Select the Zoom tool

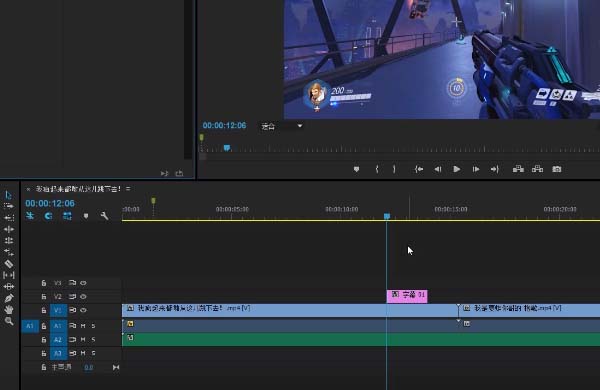pyautogui.click(x=9, y=321)
